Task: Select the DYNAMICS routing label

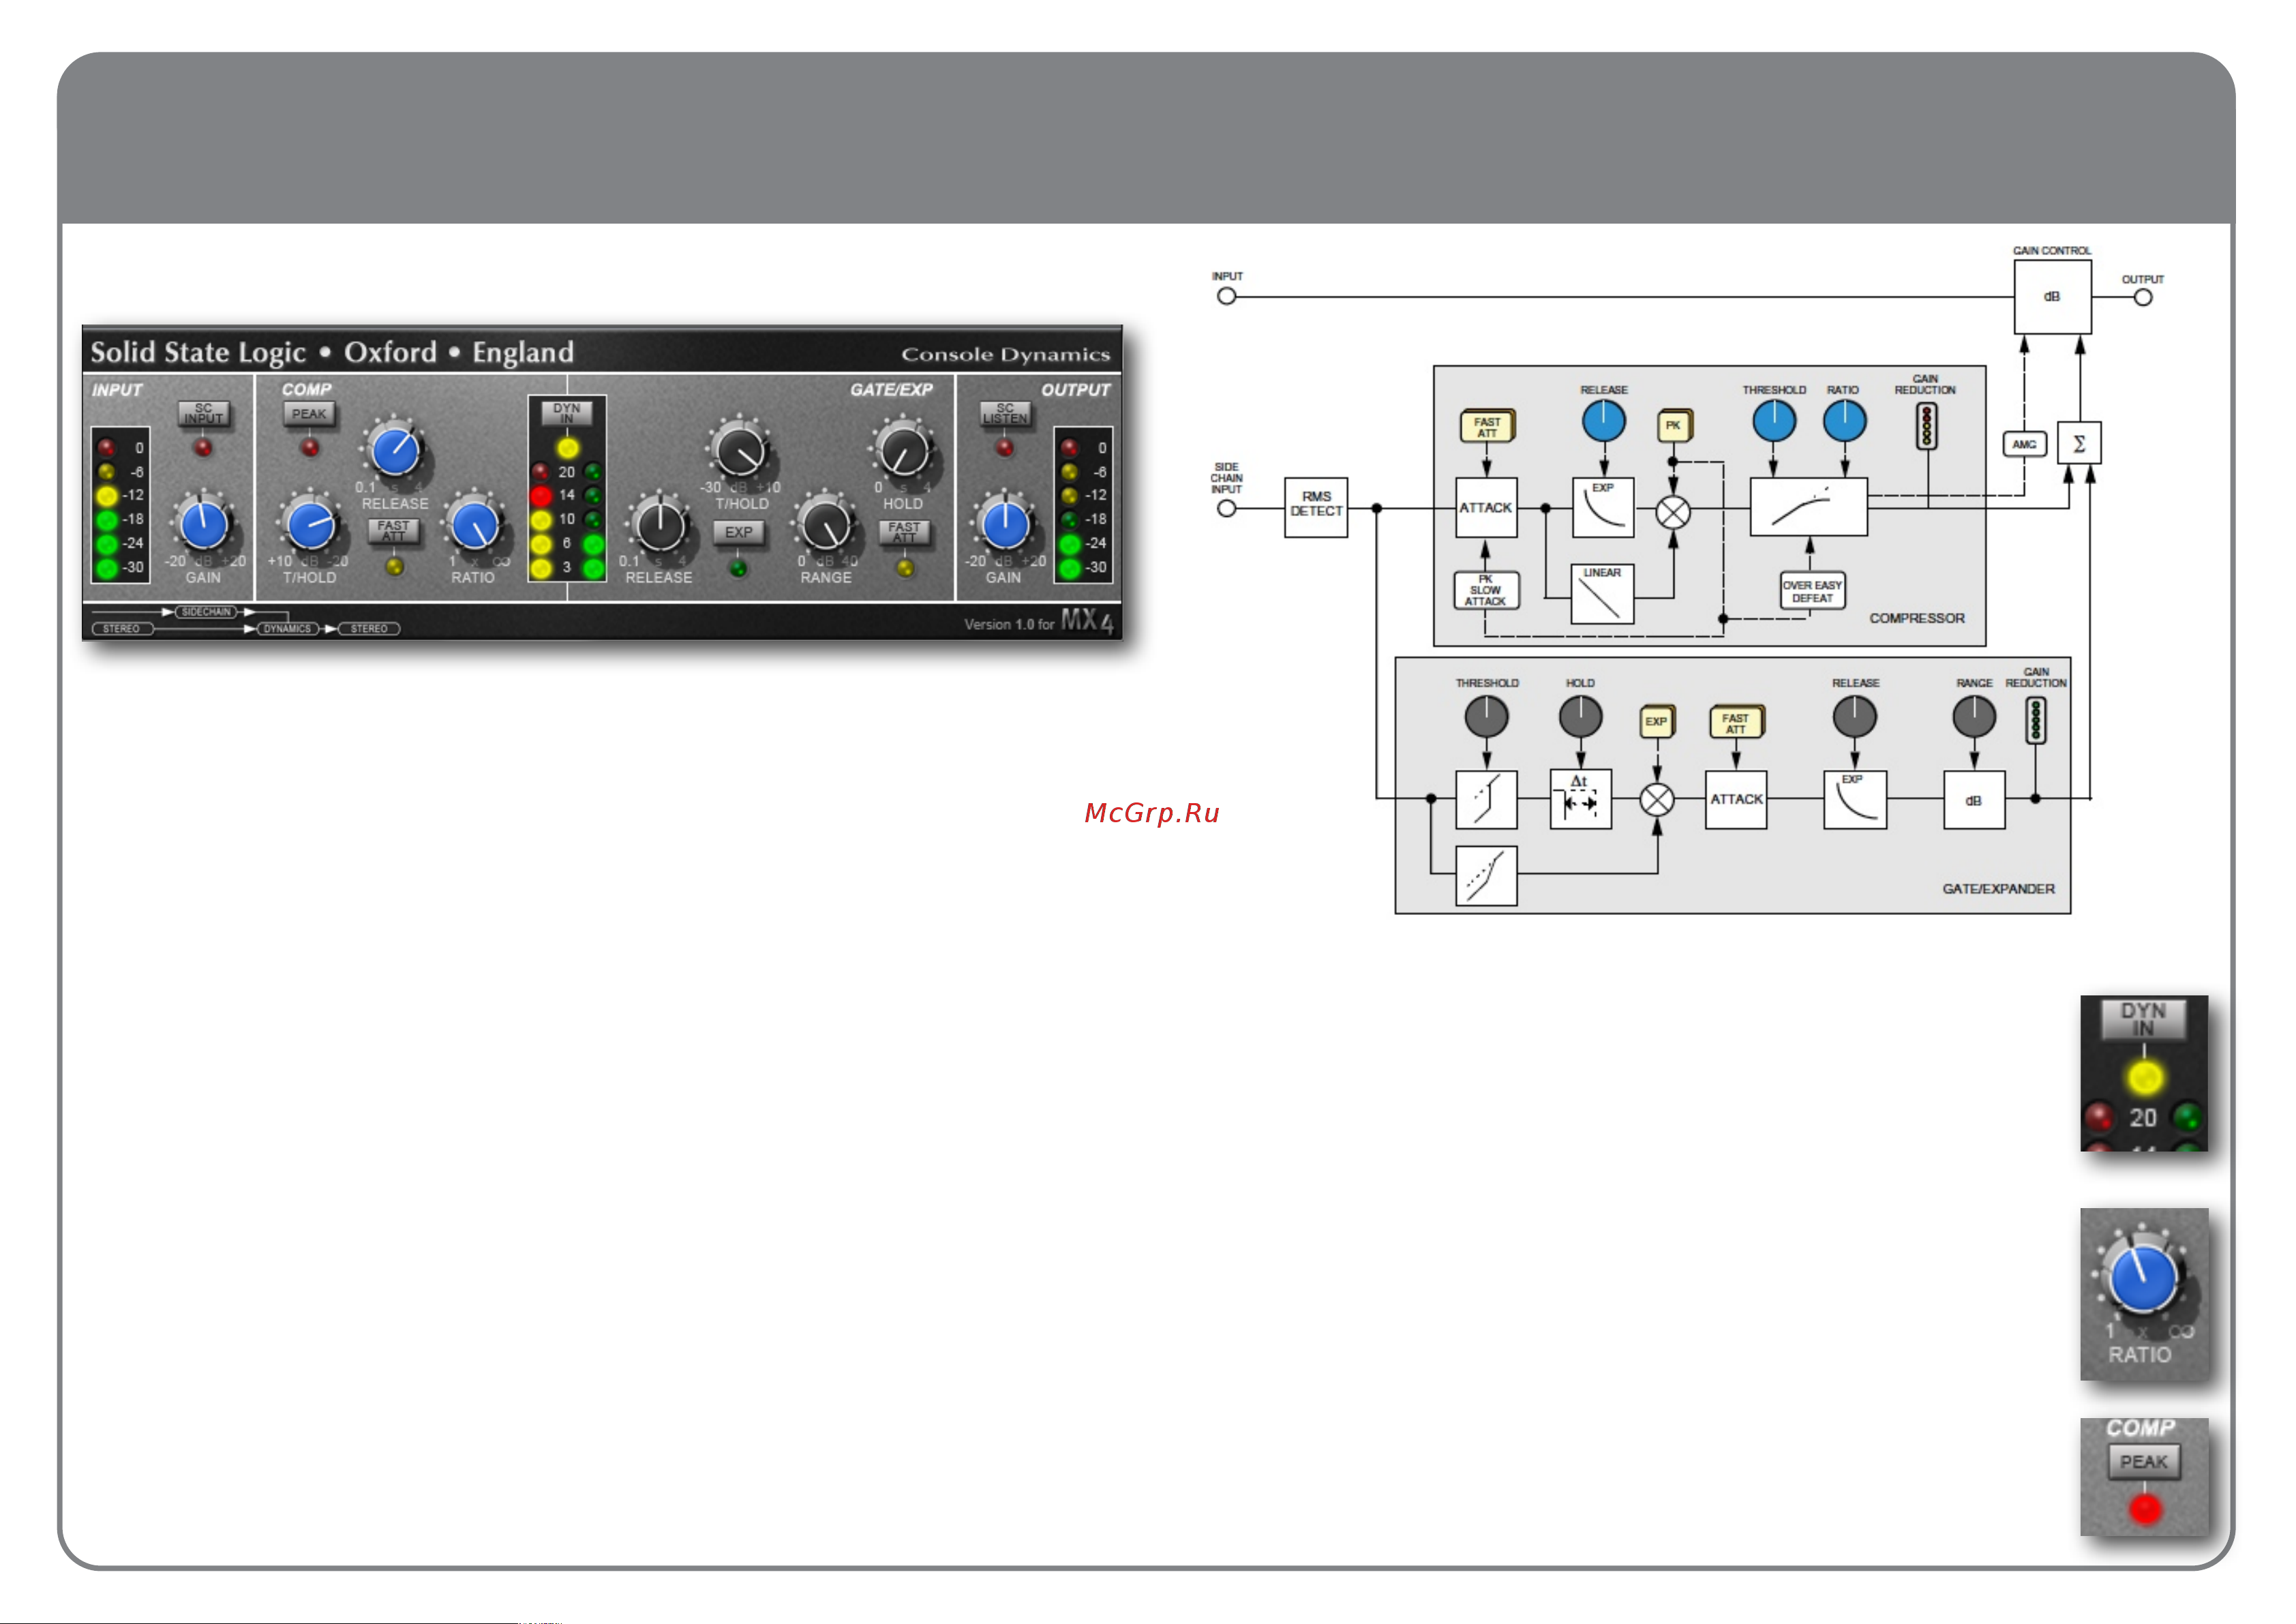Action: pos(288,629)
